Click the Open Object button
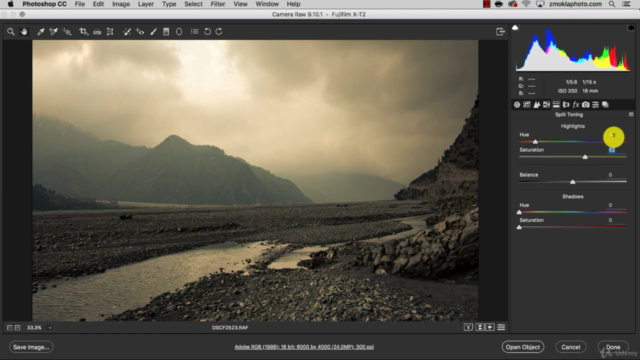 tap(523, 347)
